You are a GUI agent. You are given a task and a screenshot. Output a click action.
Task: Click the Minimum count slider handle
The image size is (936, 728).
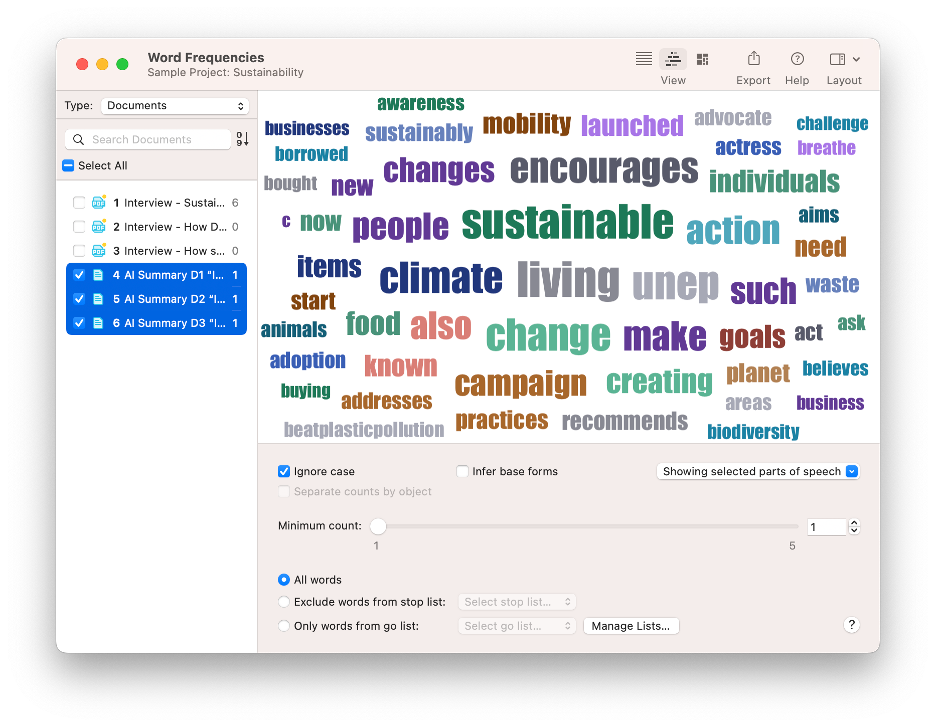pos(378,526)
